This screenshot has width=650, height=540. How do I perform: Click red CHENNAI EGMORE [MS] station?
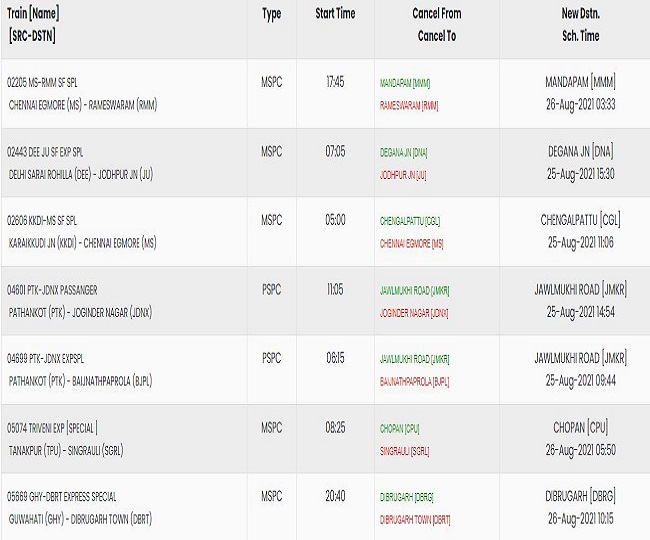coord(412,244)
